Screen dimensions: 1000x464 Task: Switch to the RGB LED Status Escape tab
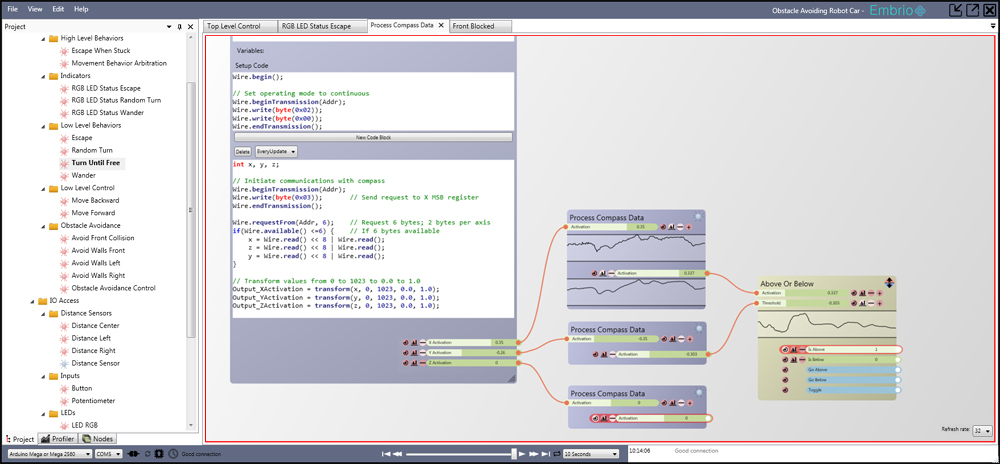323,26
